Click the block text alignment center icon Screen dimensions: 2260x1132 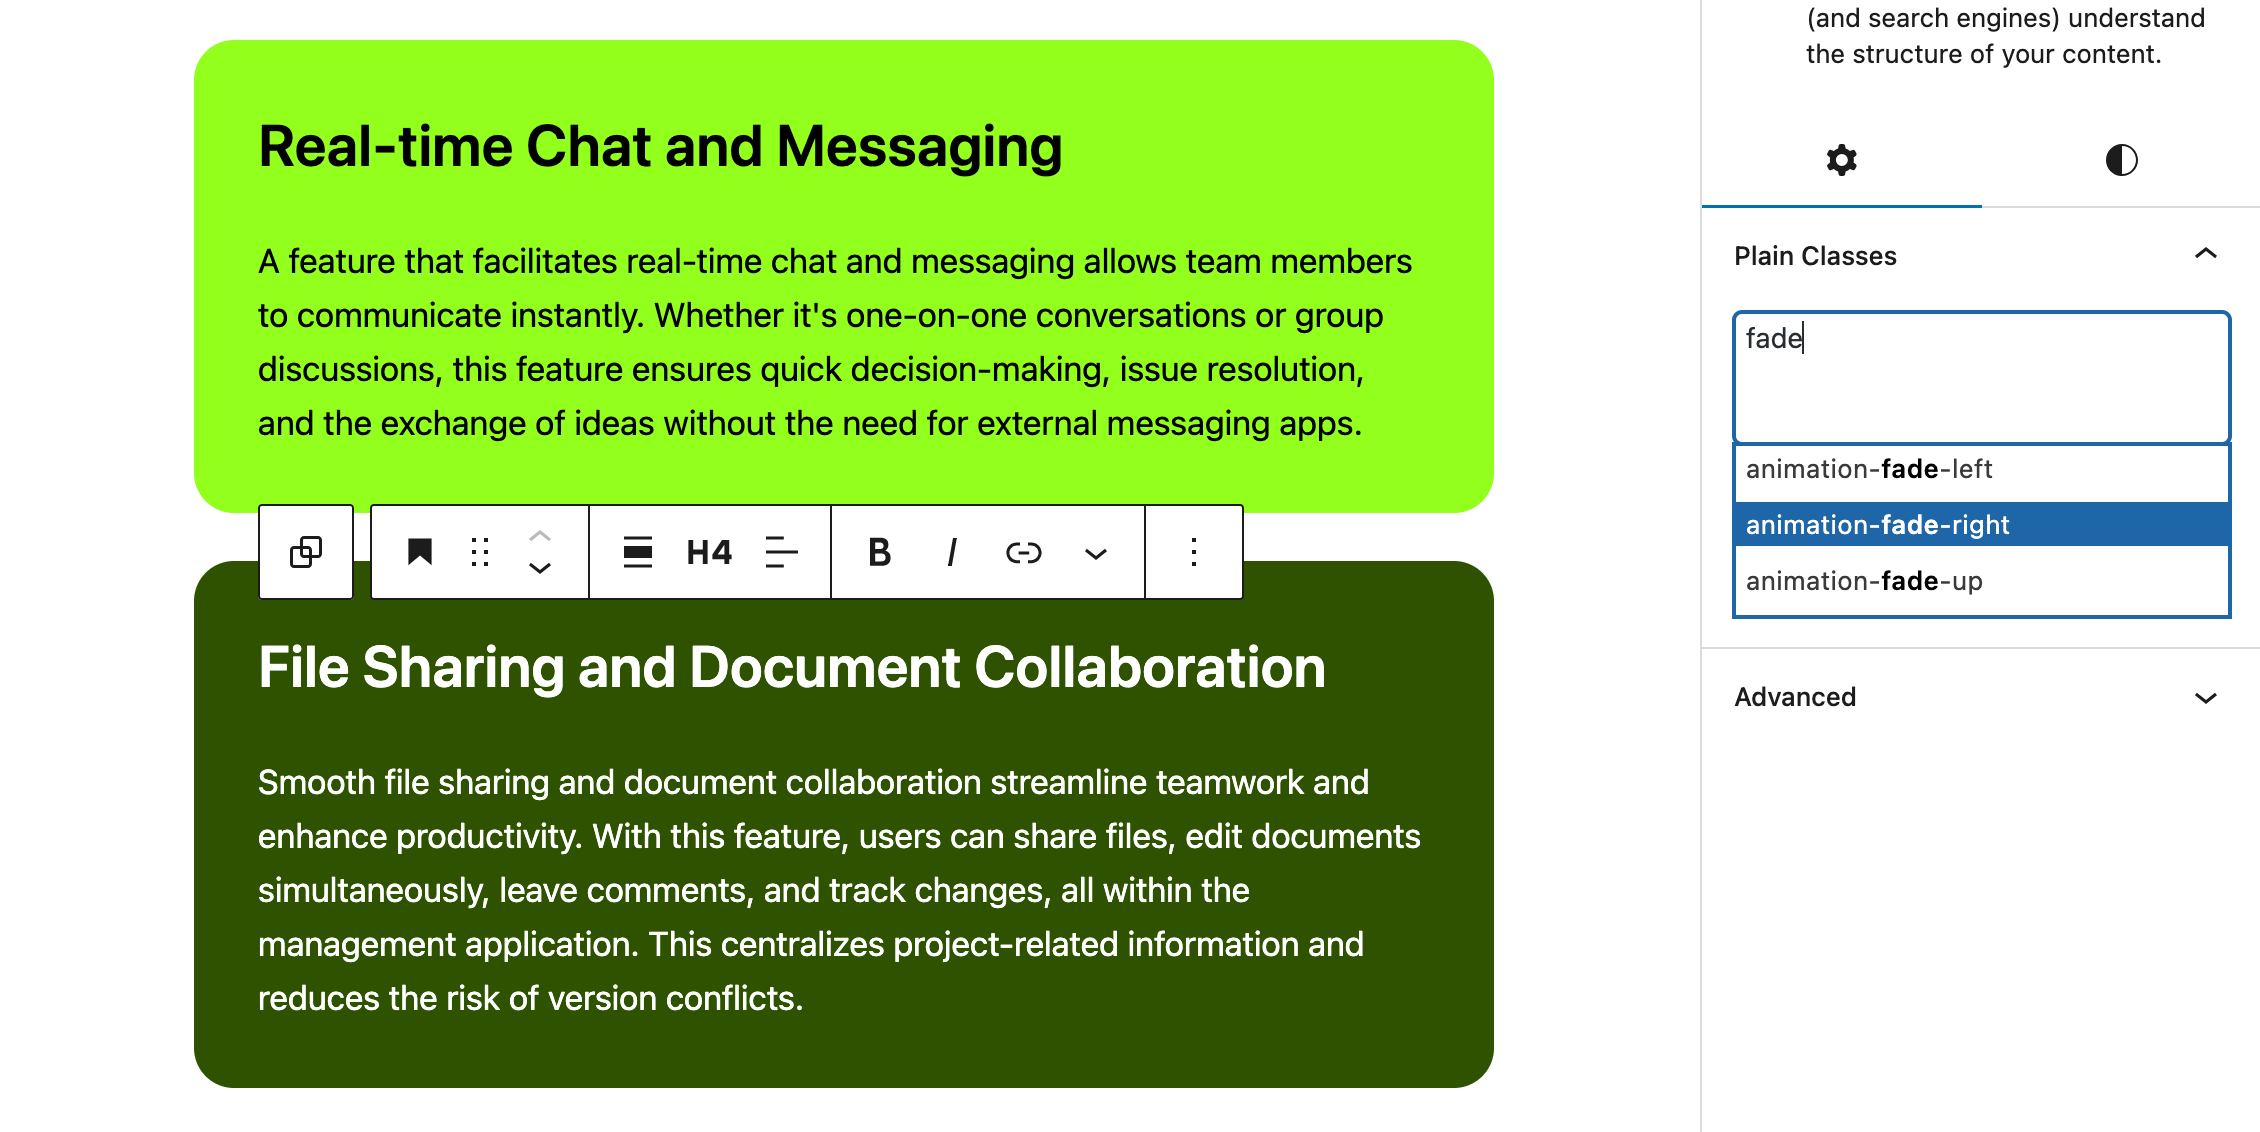tap(787, 553)
